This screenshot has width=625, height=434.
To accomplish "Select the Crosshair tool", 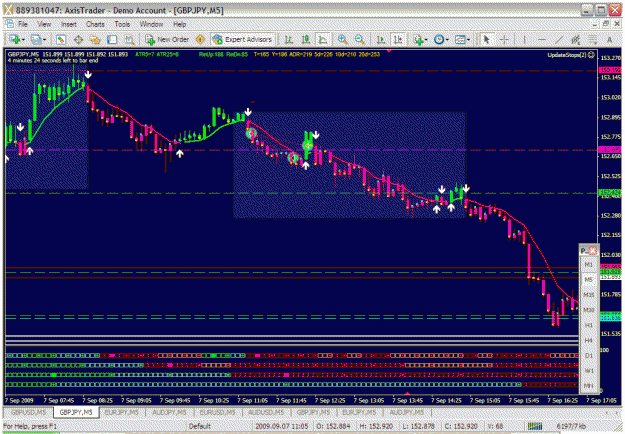I will click(504, 39).
